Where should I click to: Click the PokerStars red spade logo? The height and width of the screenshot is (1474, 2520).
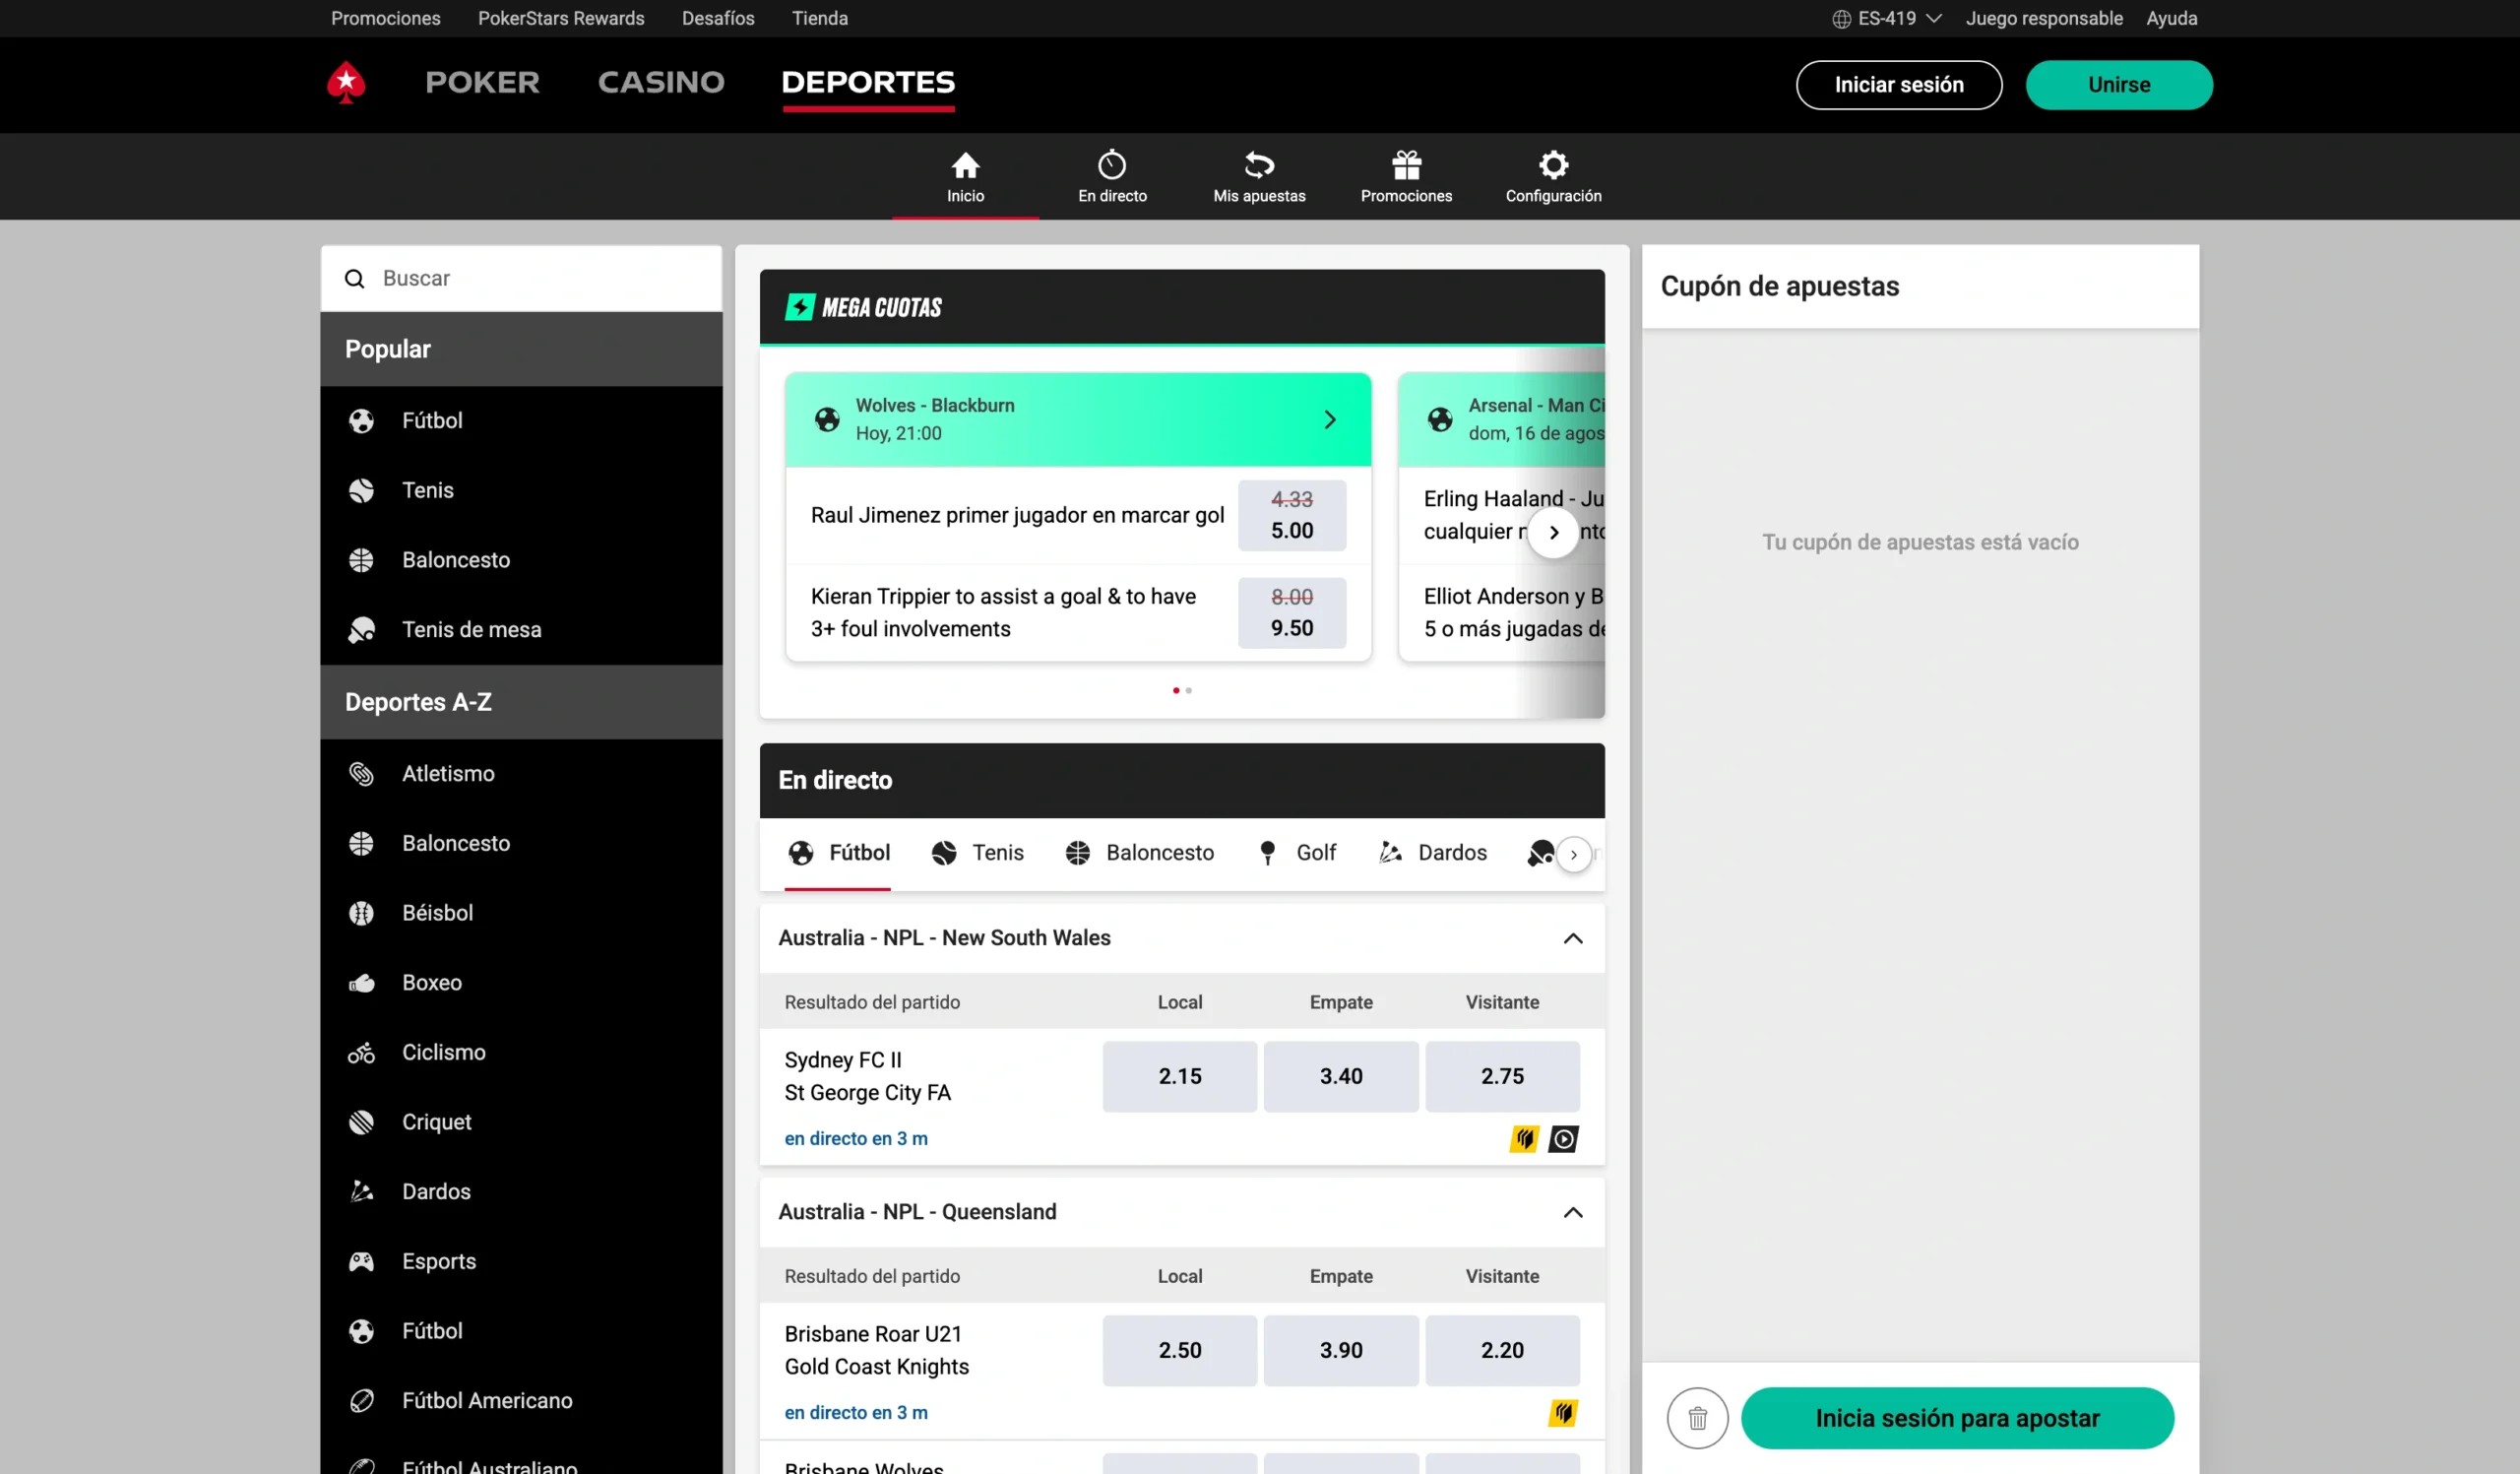(346, 83)
